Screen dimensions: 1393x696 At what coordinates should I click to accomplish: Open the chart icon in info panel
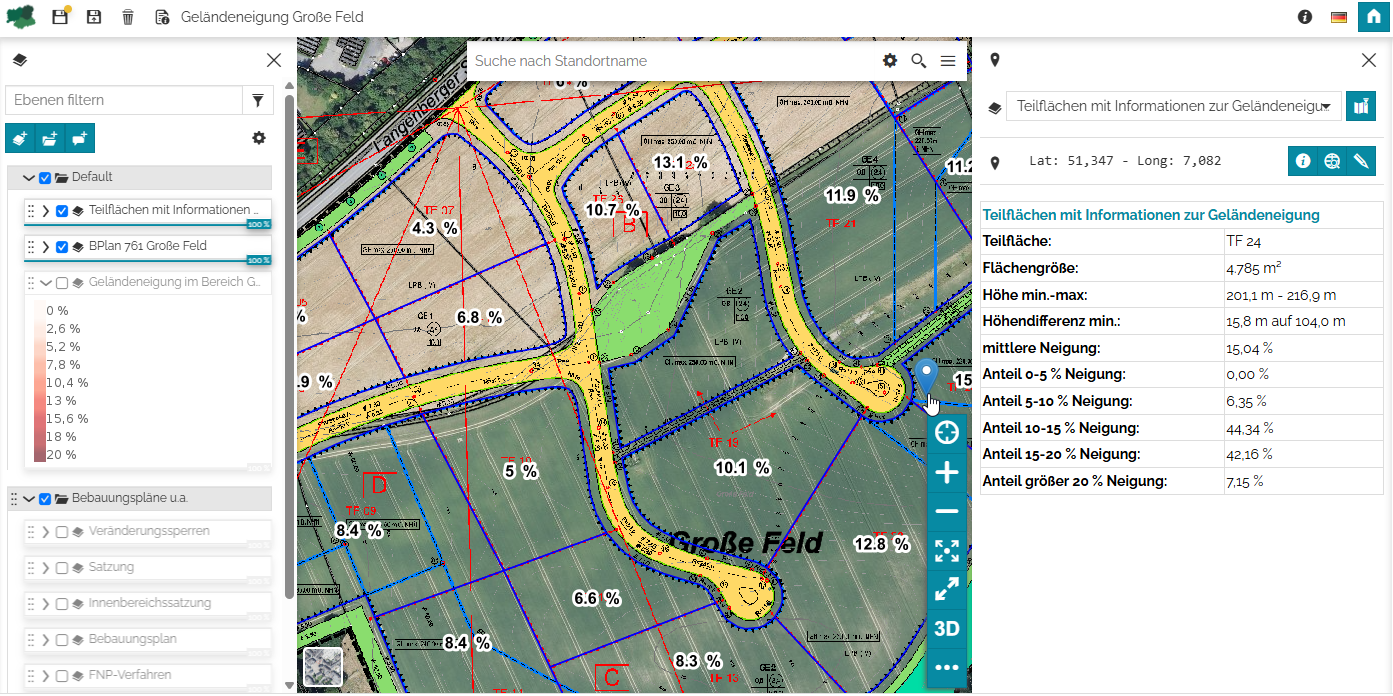coord(1360,106)
